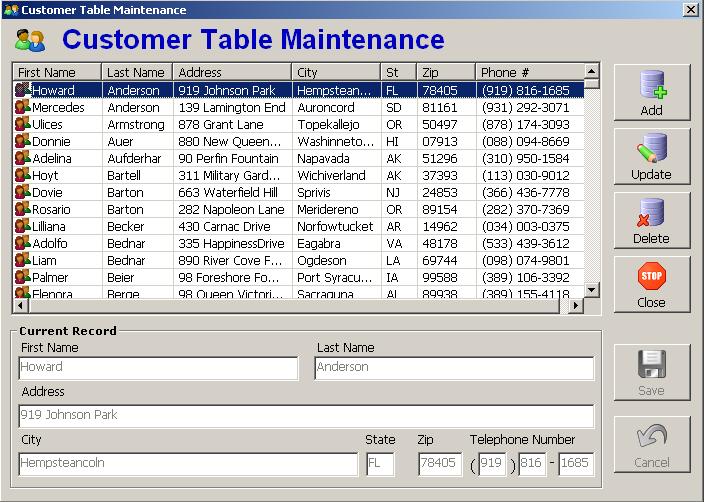Image resolution: width=705 pixels, height=502 pixels.
Task: Click the row icon next to Adelina
Action: [x=22, y=158]
